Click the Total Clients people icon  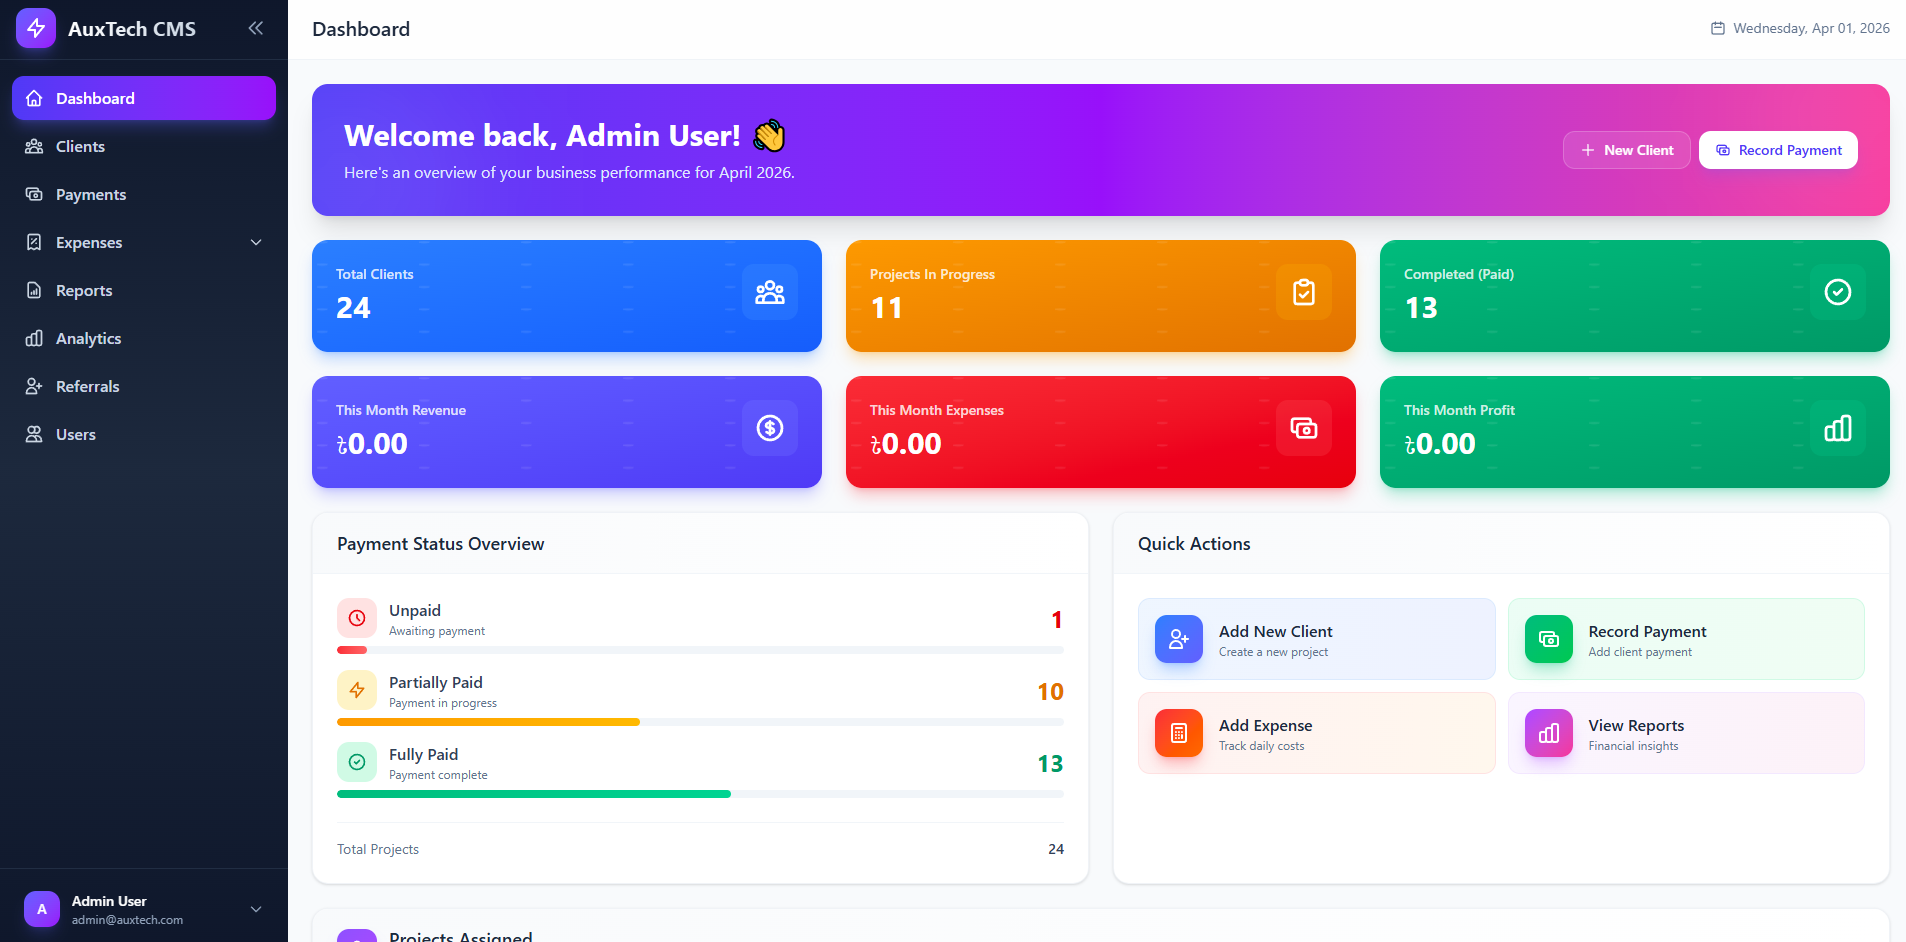tap(769, 292)
